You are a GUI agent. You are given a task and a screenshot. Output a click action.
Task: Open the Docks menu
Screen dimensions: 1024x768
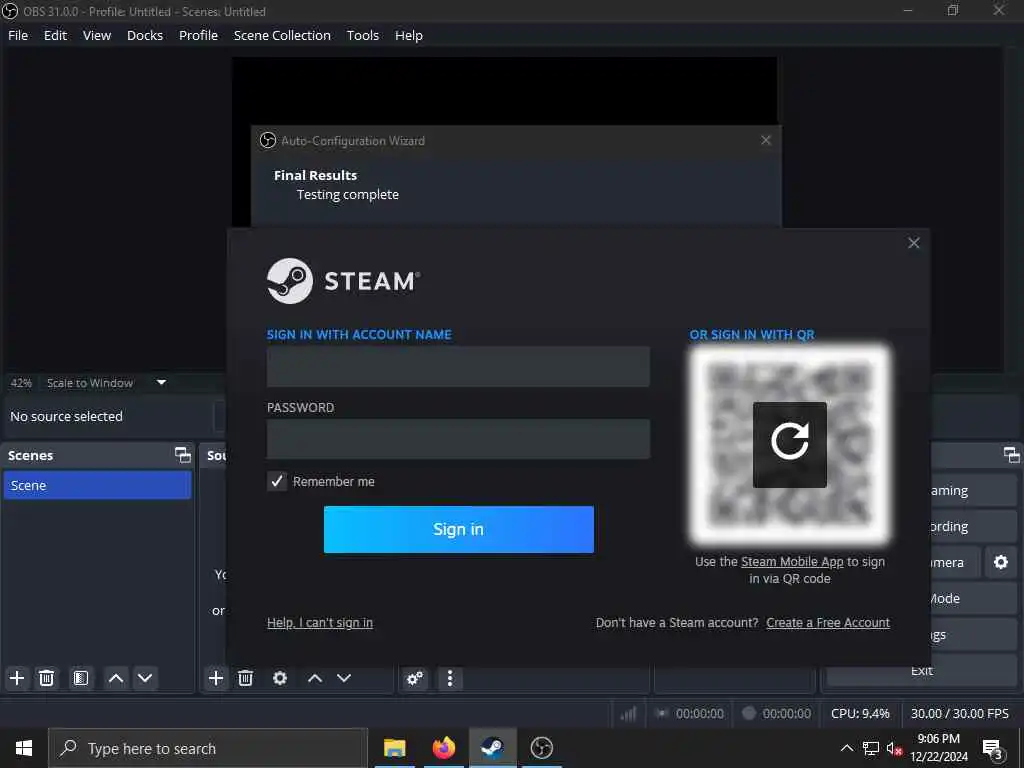[145, 35]
